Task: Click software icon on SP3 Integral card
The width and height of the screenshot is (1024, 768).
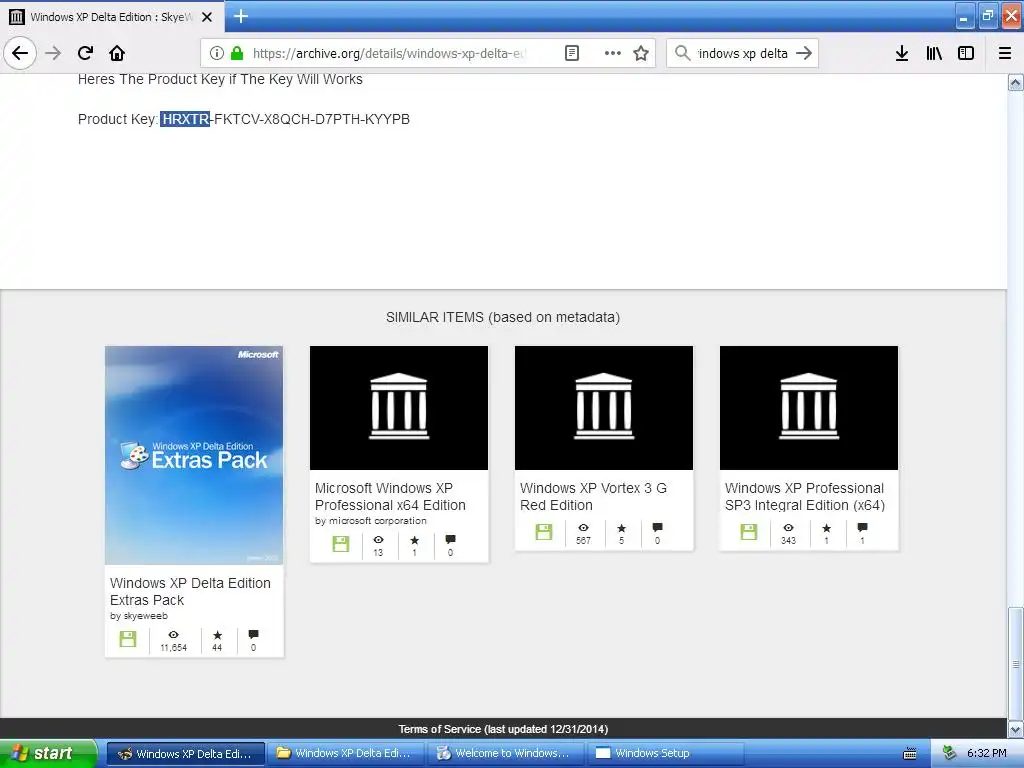Action: (x=749, y=532)
